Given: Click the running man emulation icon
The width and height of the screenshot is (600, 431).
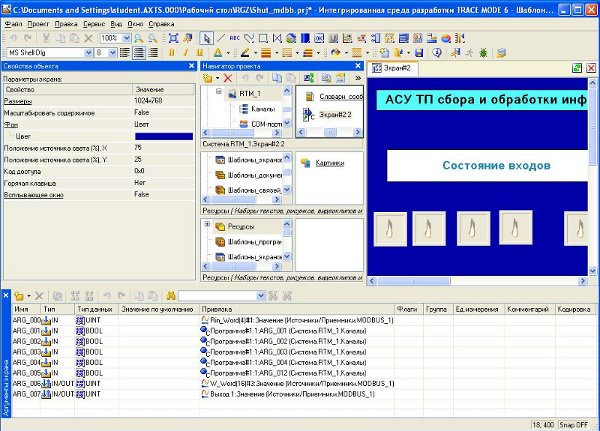Looking at the screenshot, I should point(469,53).
